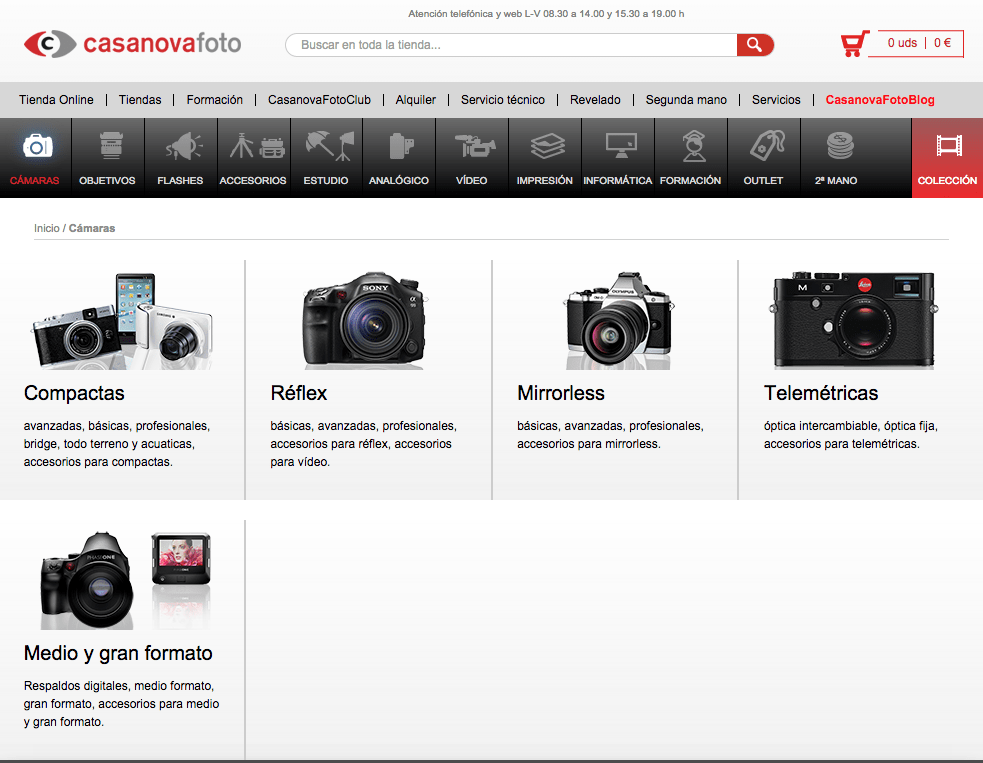The height and width of the screenshot is (763, 983).
Task: Open the CasanovaFotoClub menu item
Action: tap(319, 100)
